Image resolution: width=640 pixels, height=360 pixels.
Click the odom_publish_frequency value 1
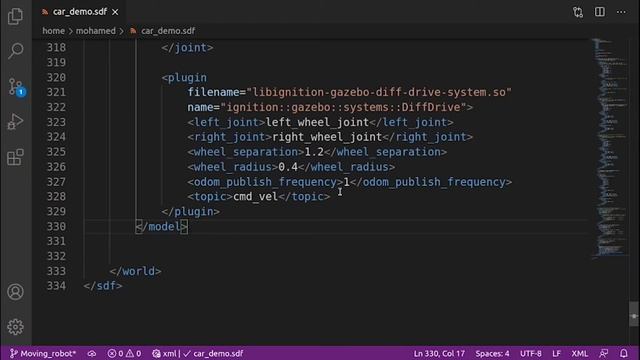(347, 182)
